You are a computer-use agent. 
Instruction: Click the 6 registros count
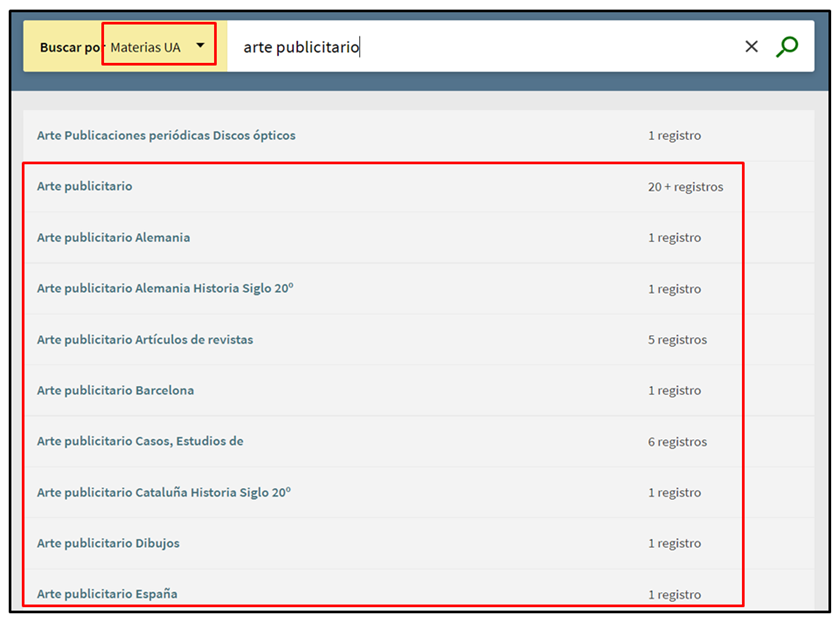pos(677,442)
